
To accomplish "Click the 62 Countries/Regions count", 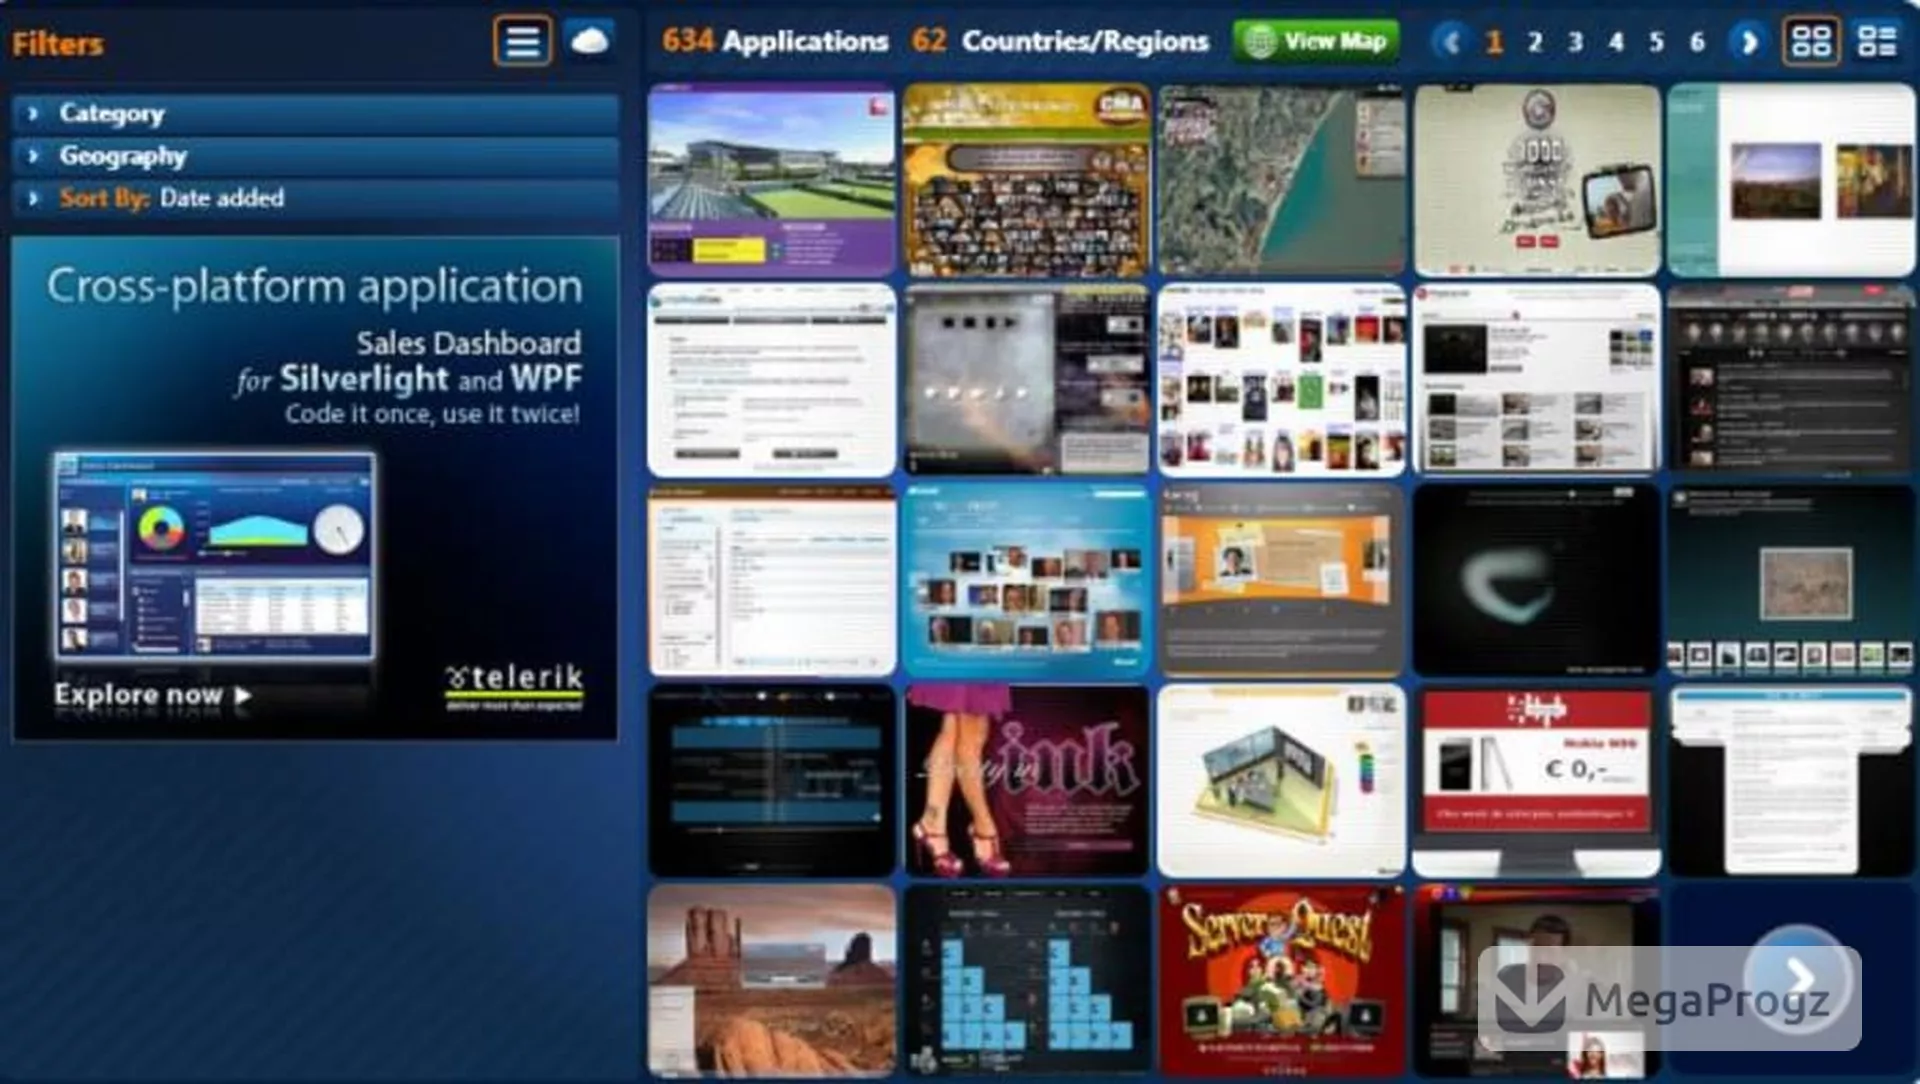I will (1060, 41).
